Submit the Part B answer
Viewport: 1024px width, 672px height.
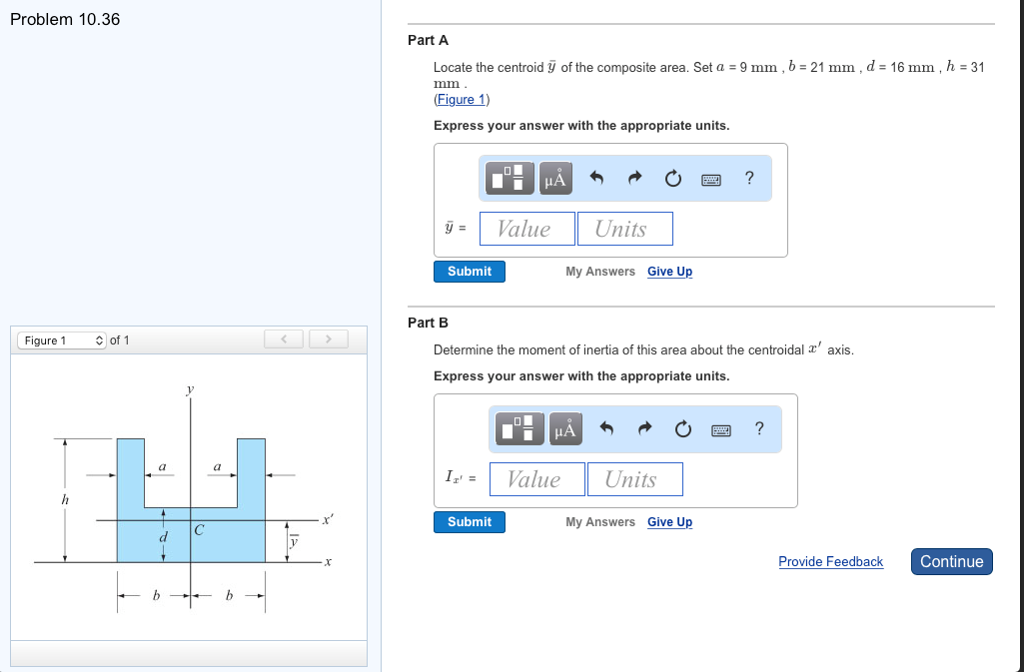tap(469, 521)
